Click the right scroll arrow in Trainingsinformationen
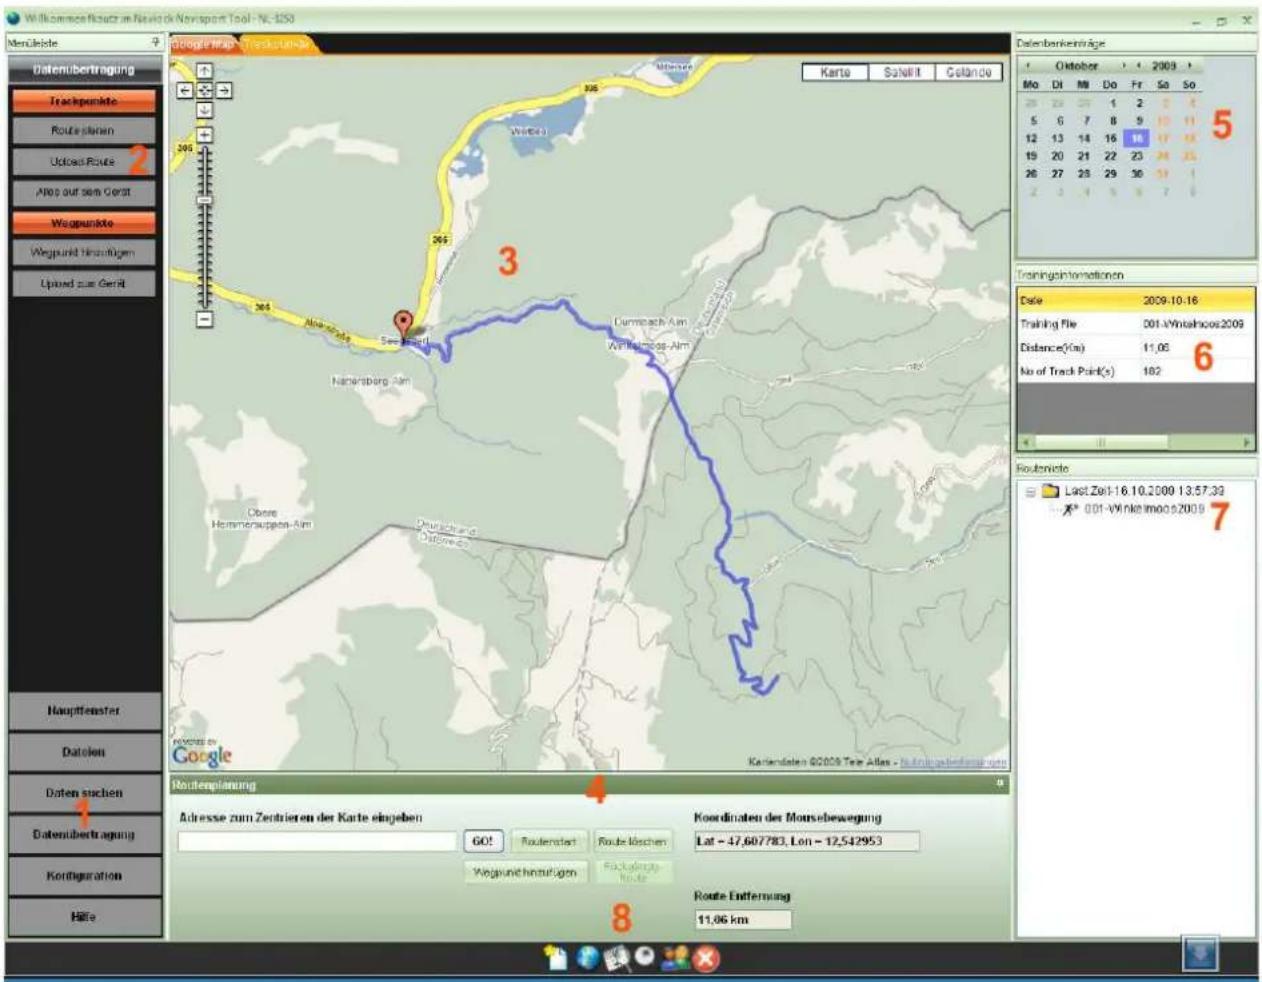1262x982 pixels. pos(1246,442)
